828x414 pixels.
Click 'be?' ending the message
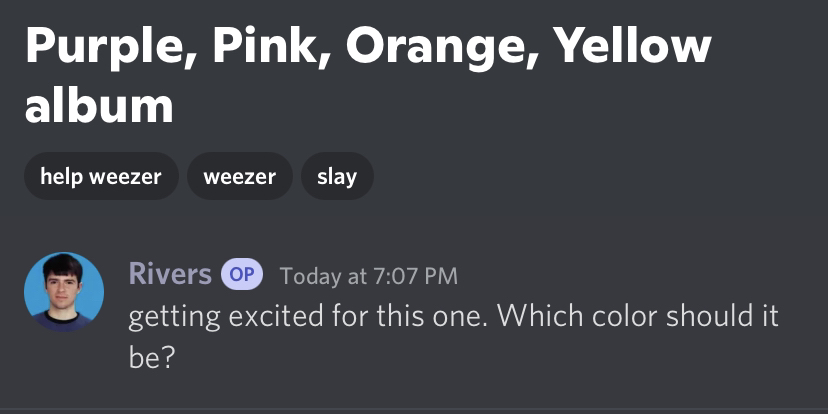pos(152,357)
